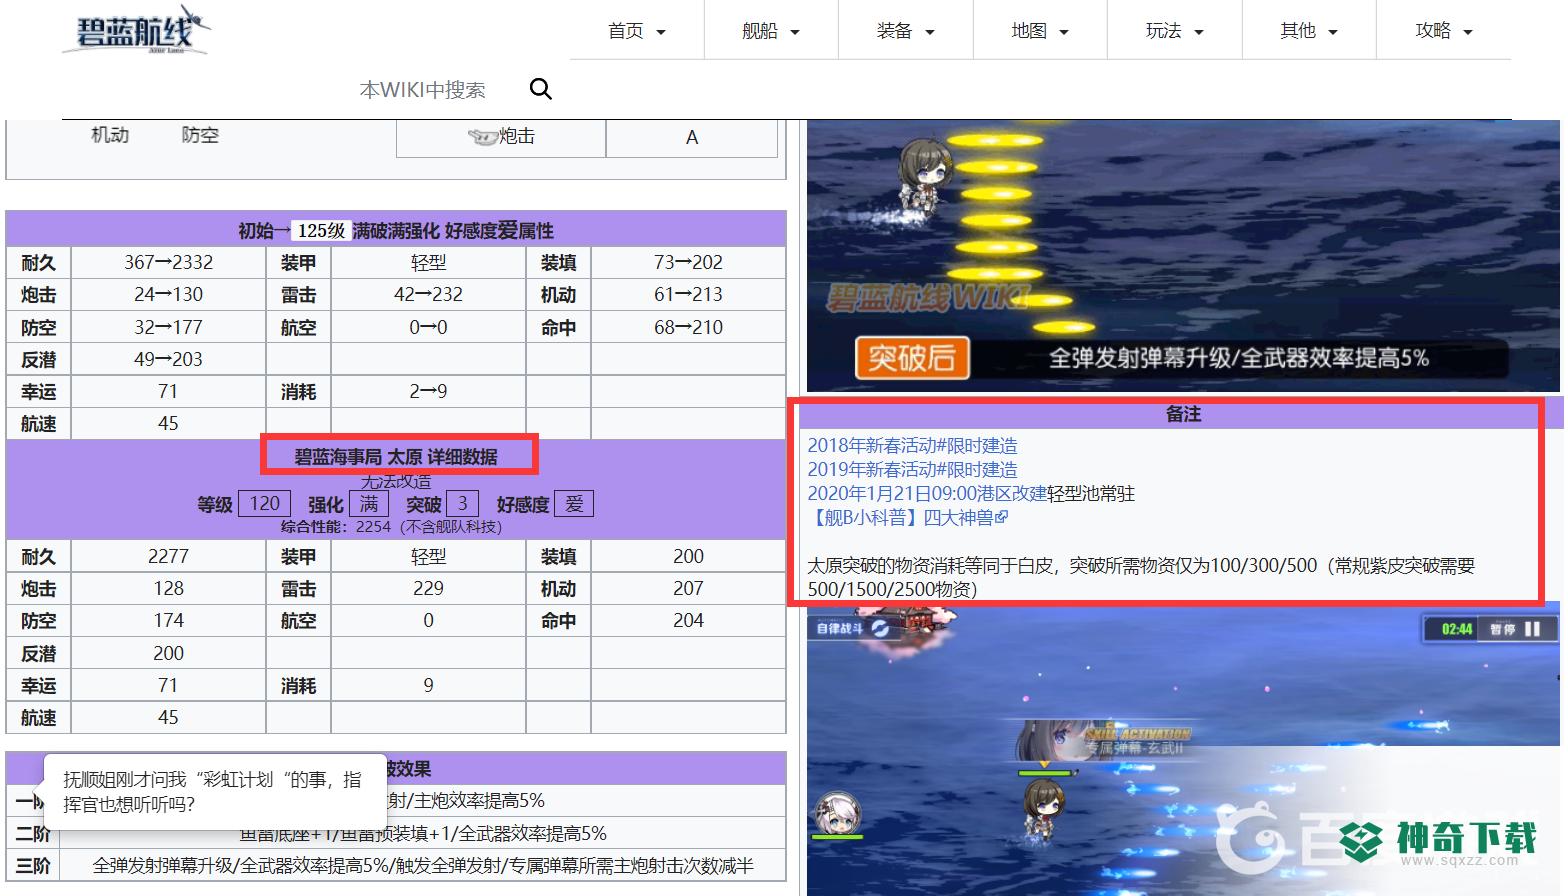Open the Azur Lane wiki logo
This screenshot has width=1564, height=896.
point(137,31)
